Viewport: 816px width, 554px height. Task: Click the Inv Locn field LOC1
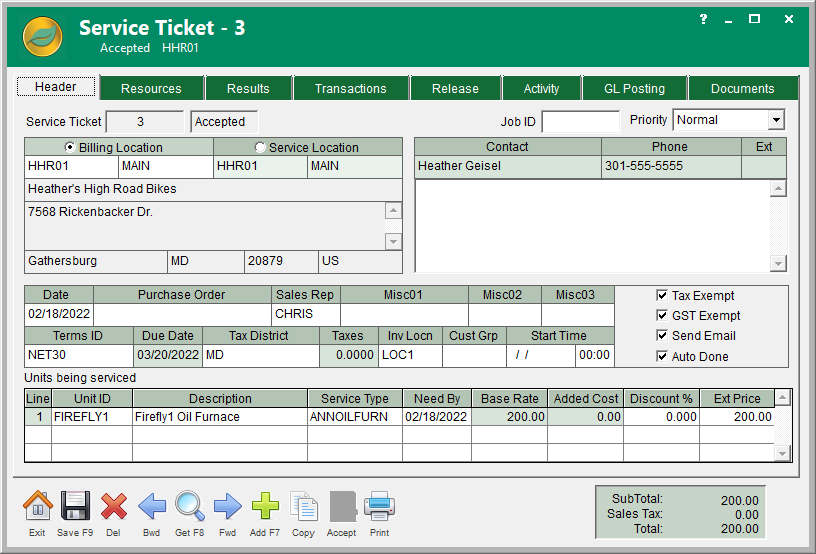(x=410, y=355)
